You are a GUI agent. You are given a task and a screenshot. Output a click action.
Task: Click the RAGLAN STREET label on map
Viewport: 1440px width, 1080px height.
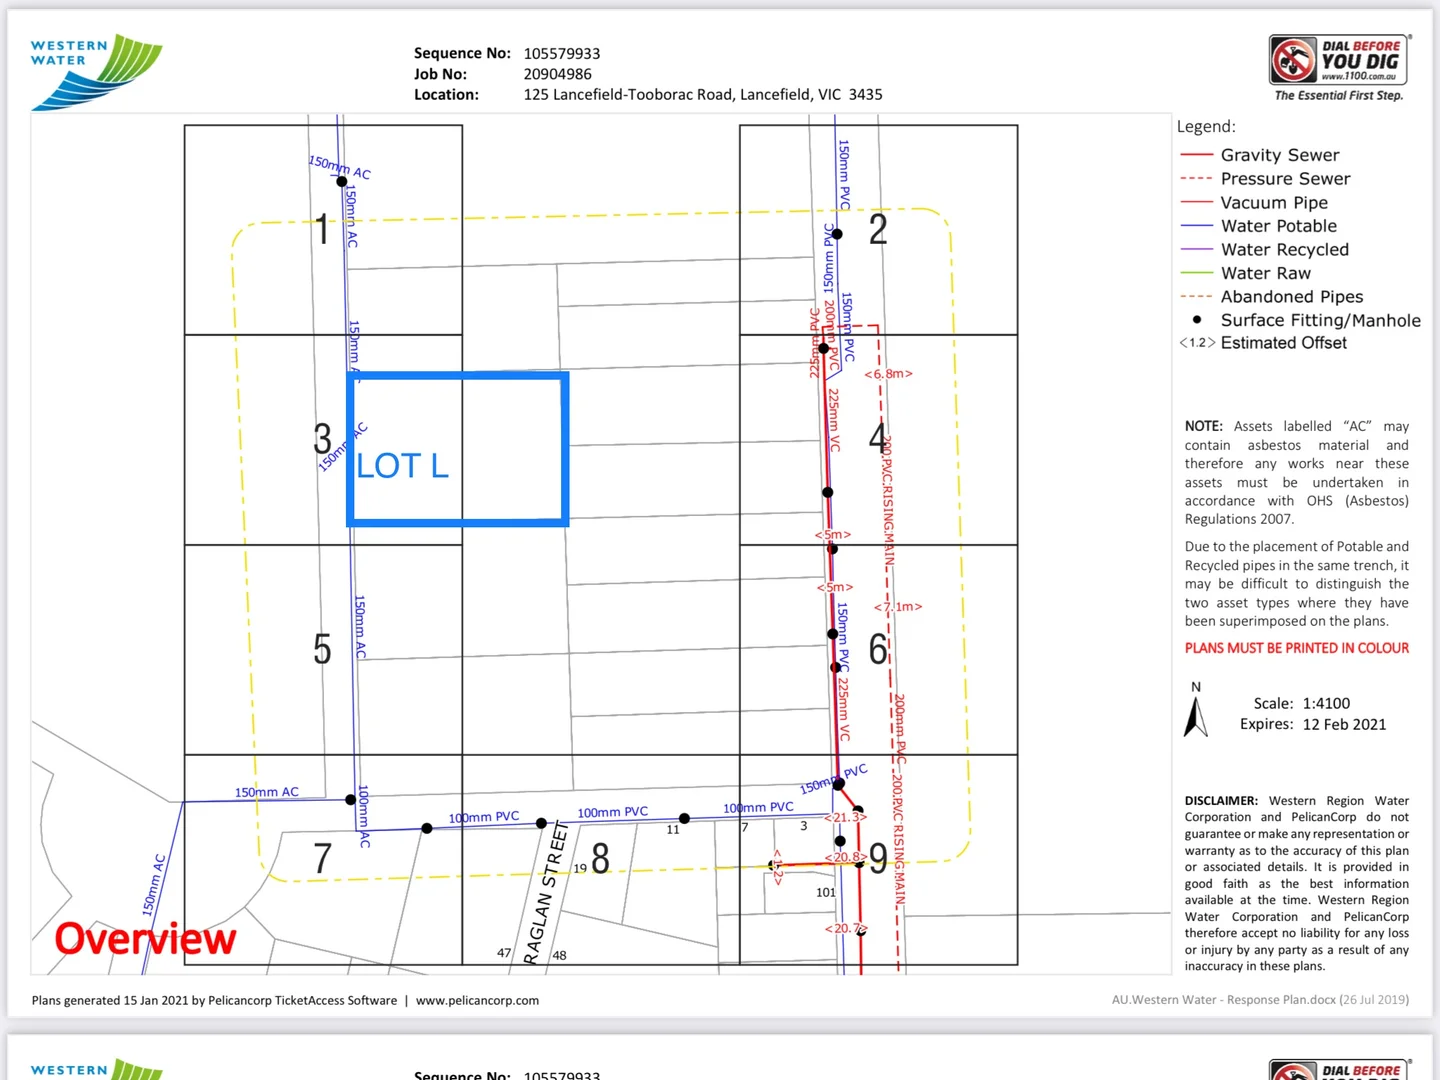pos(546,893)
